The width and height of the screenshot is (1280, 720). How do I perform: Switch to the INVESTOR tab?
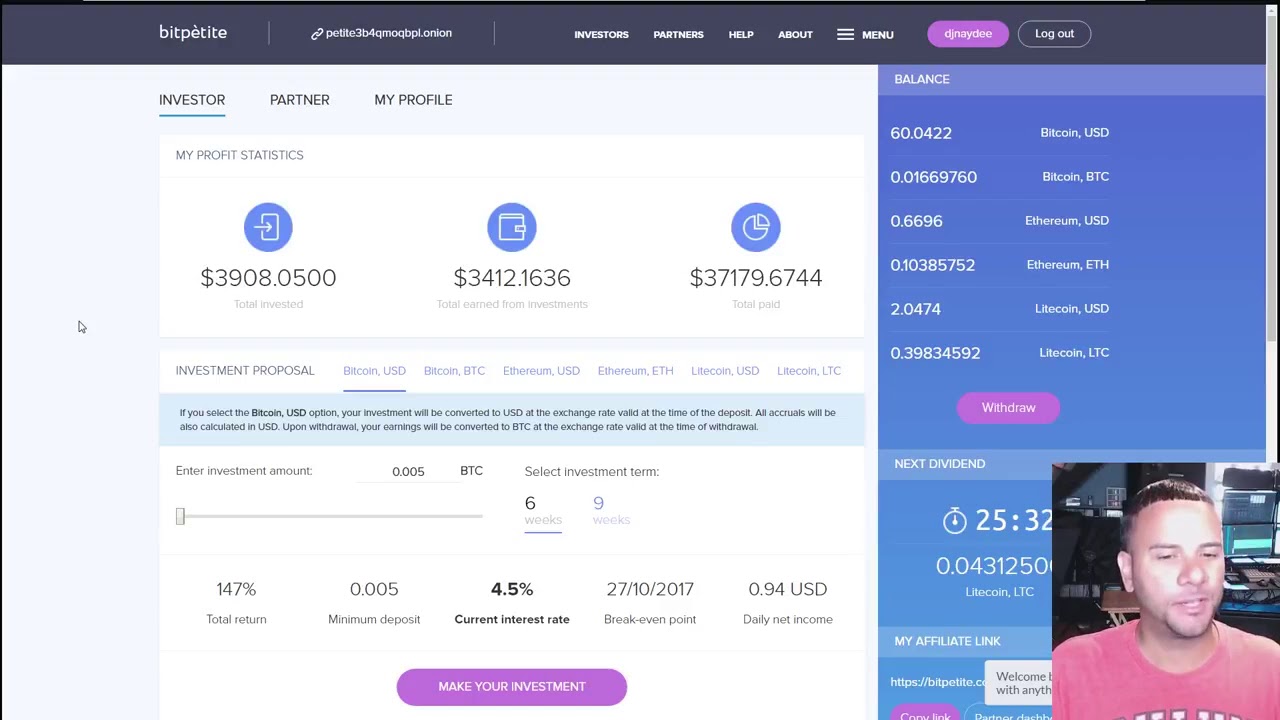(192, 100)
